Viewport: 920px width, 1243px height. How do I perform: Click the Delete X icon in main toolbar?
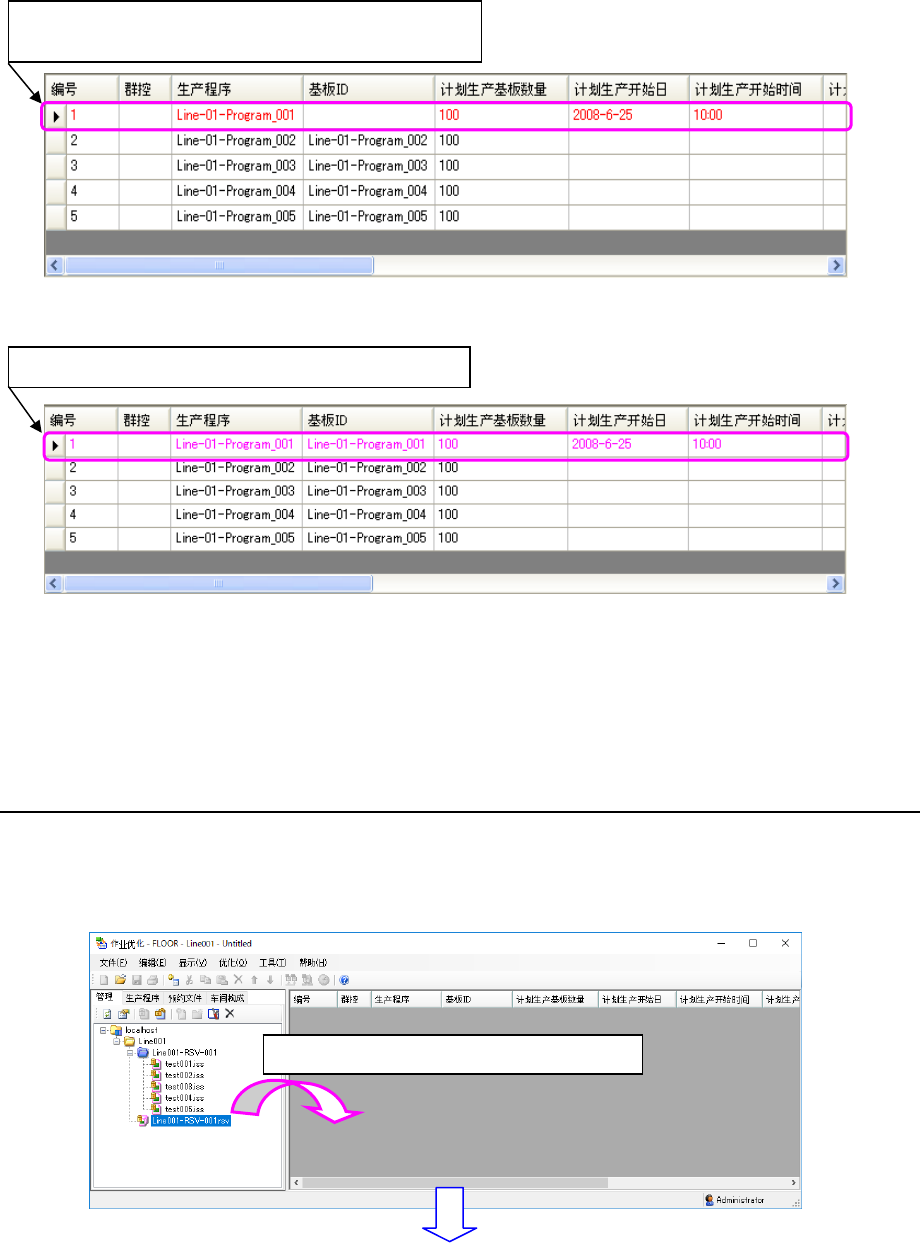(238, 980)
